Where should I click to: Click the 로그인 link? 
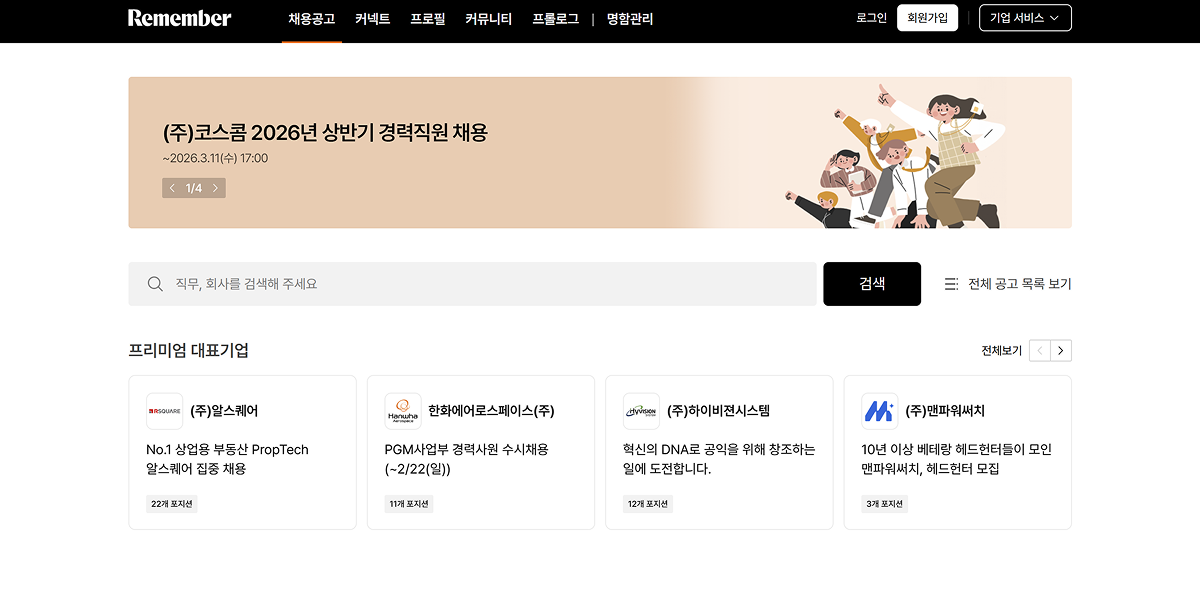coord(871,18)
